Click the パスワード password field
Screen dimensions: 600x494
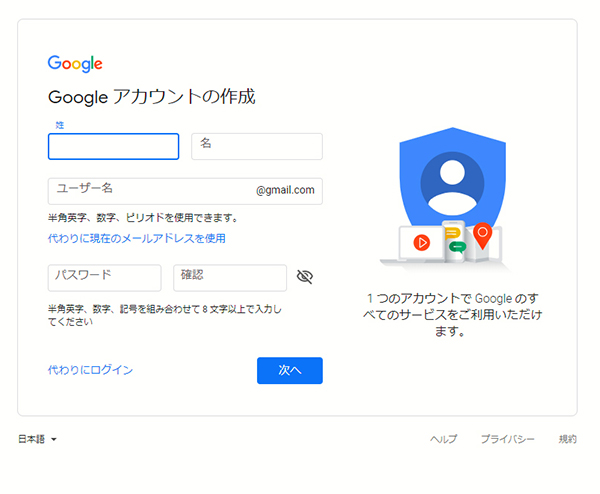tap(104, 278)
